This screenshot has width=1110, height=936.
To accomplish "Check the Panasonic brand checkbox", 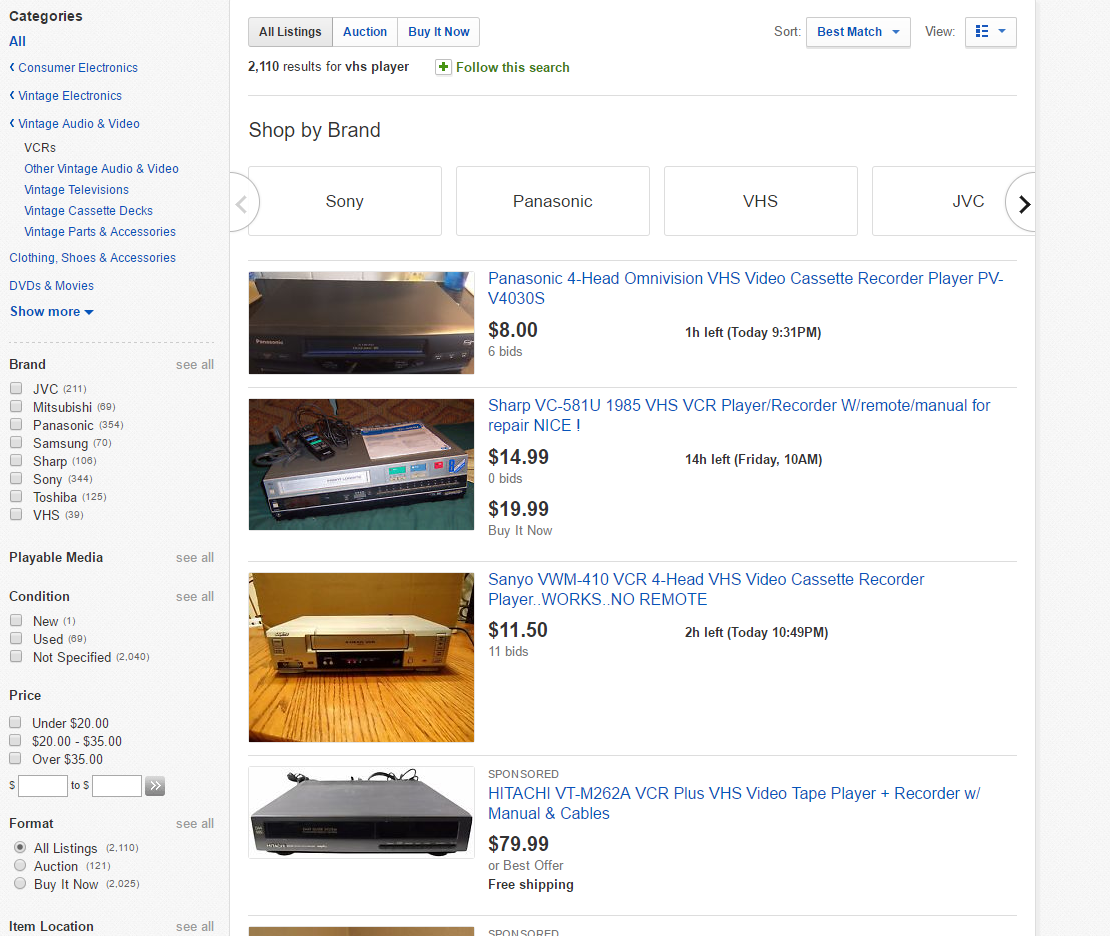I will click(16, 424).
